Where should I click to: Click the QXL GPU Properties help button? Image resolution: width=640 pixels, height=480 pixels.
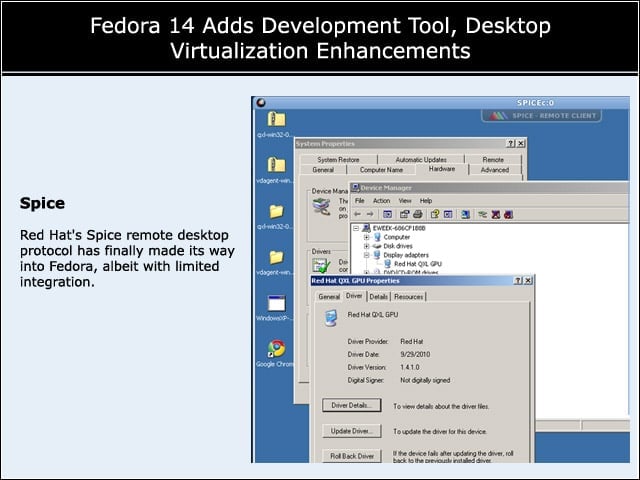518,281
